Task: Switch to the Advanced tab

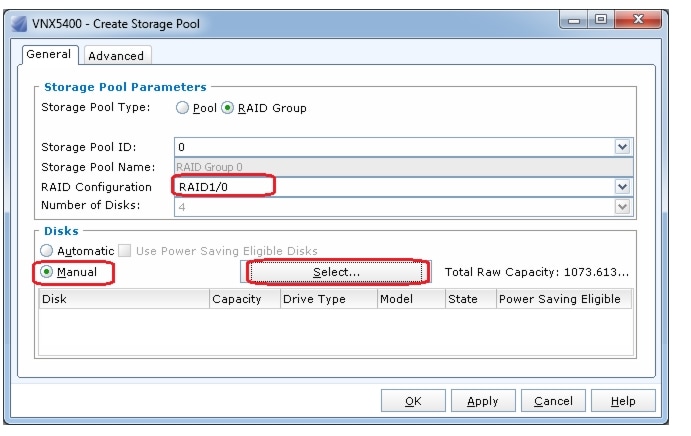Action: point(116,56)
